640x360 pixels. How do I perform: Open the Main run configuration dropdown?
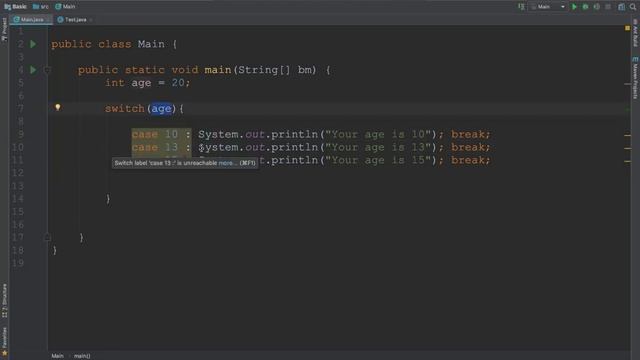(548, 7)
